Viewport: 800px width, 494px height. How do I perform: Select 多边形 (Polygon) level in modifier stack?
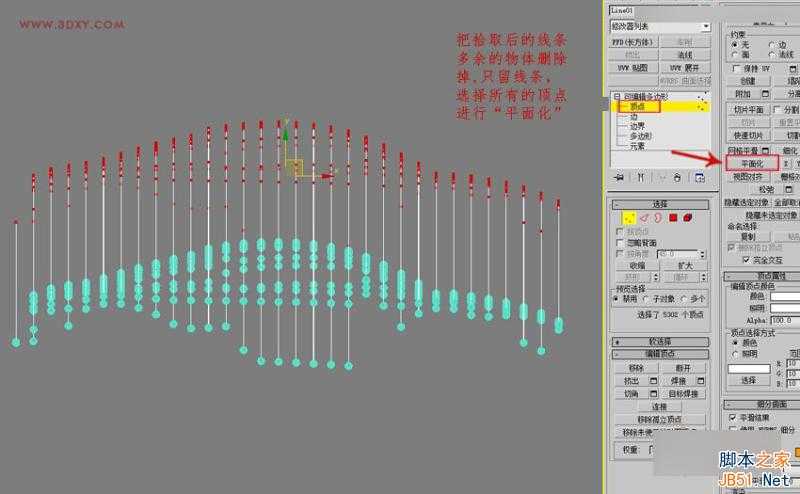641,136
